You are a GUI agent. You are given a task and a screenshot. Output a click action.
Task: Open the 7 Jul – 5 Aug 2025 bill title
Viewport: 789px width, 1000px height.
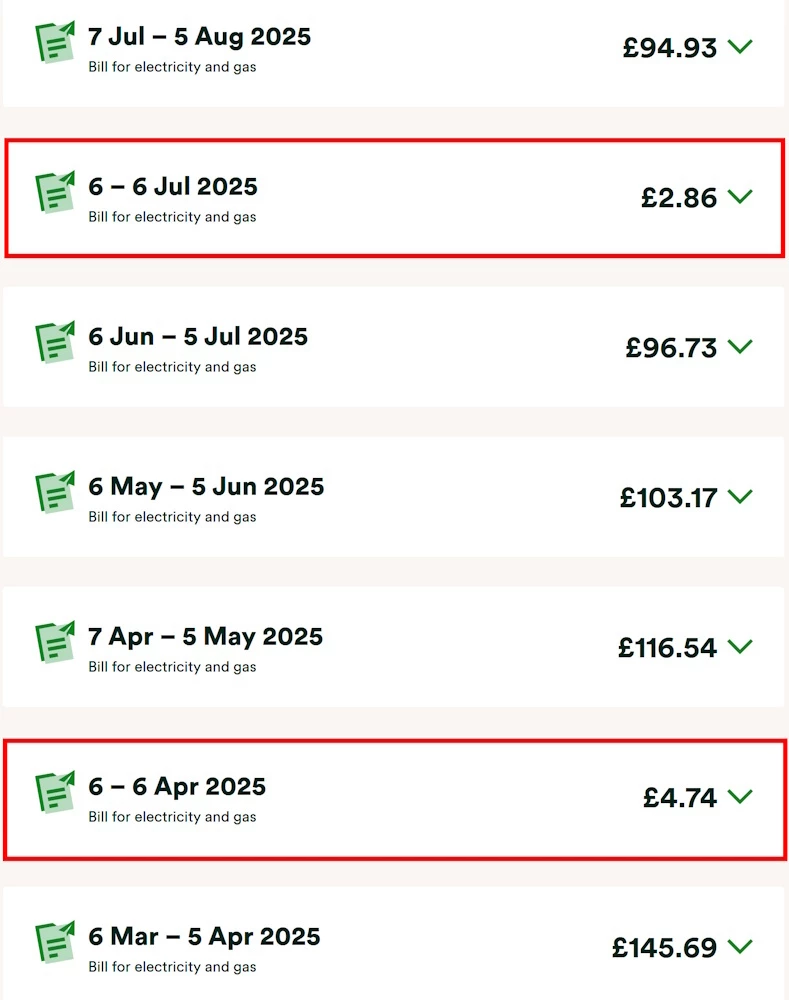pyautogui.click(x=199, y=37)
